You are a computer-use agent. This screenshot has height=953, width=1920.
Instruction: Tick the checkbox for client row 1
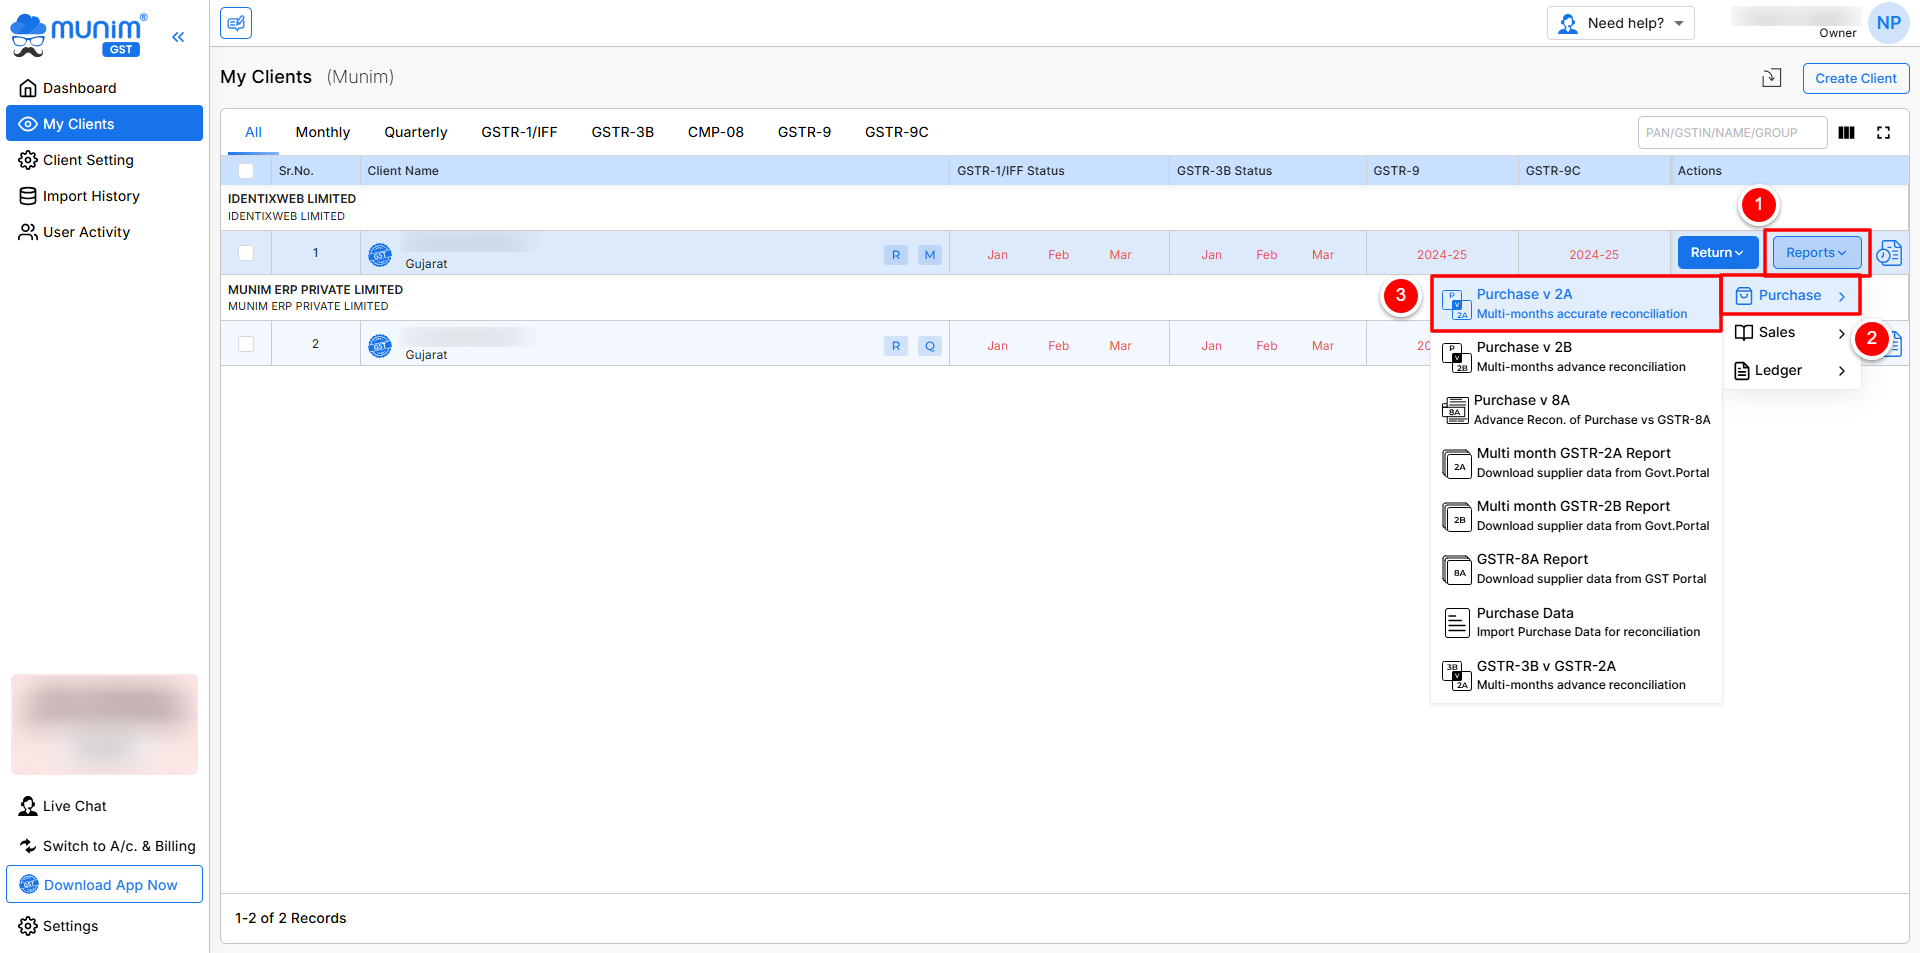[246, 254]
